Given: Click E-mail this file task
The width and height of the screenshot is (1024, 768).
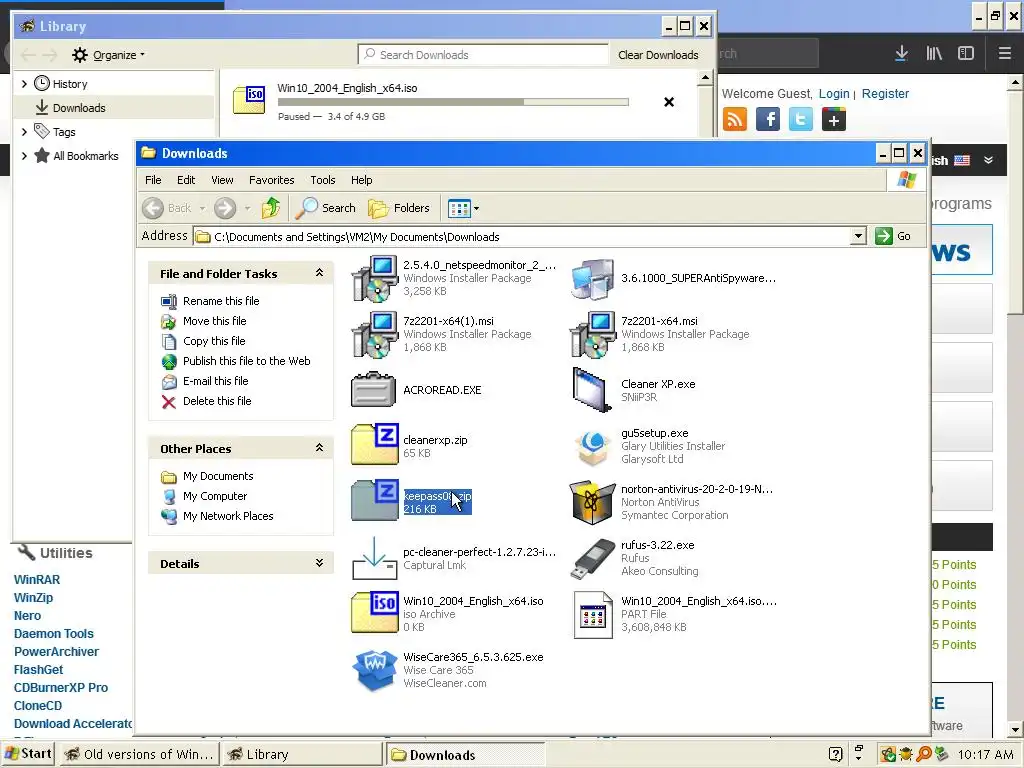Looking at the screenshot, I should [x=216, y=381].
